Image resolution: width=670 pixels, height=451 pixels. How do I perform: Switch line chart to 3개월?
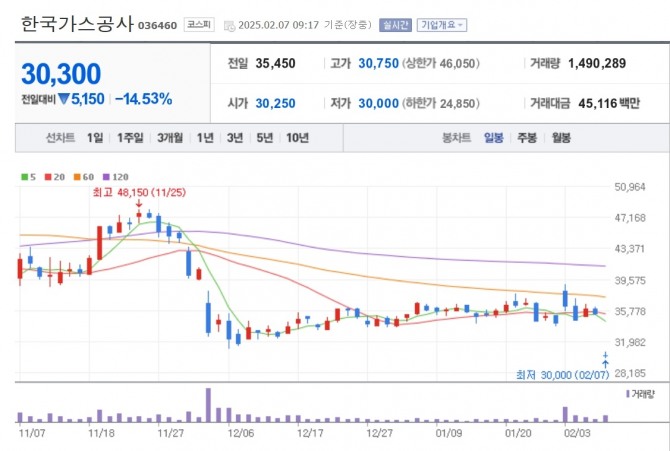[172, 138]
